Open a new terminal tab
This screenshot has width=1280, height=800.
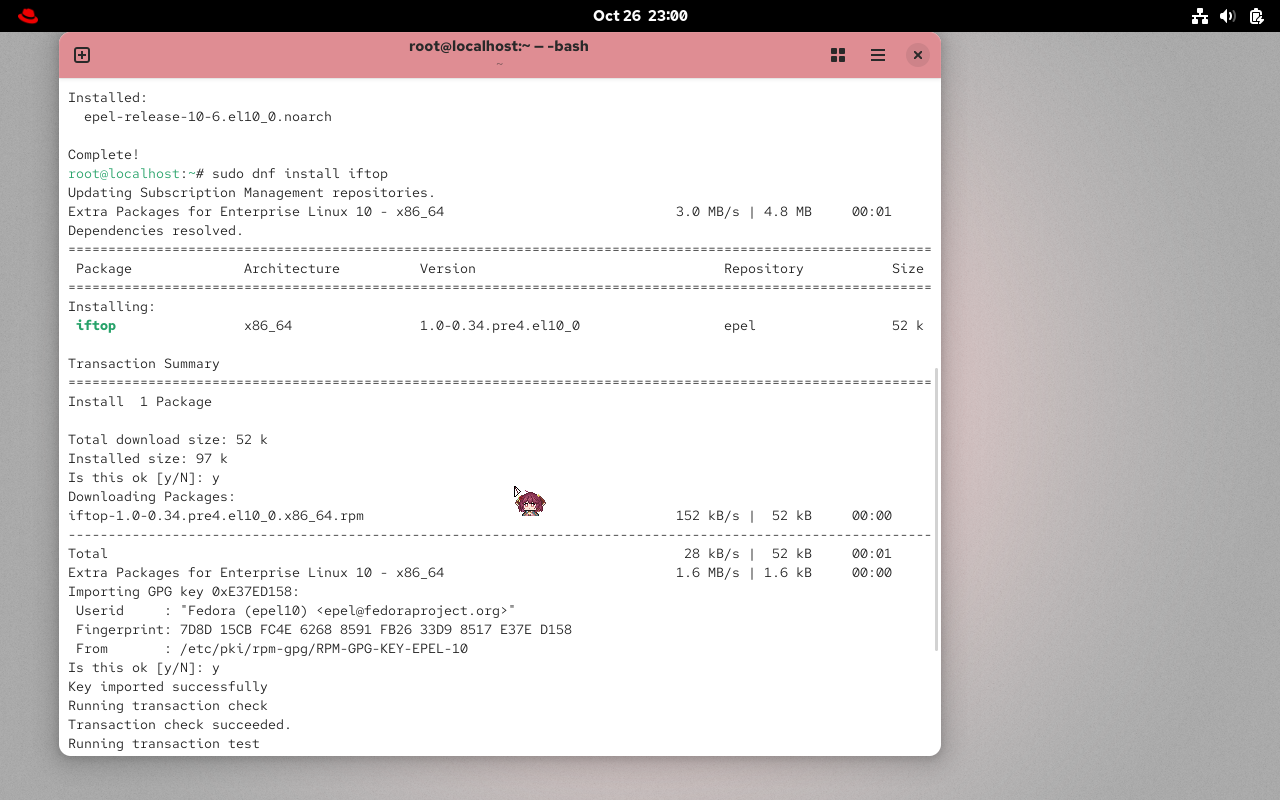(x=81, y=55)
